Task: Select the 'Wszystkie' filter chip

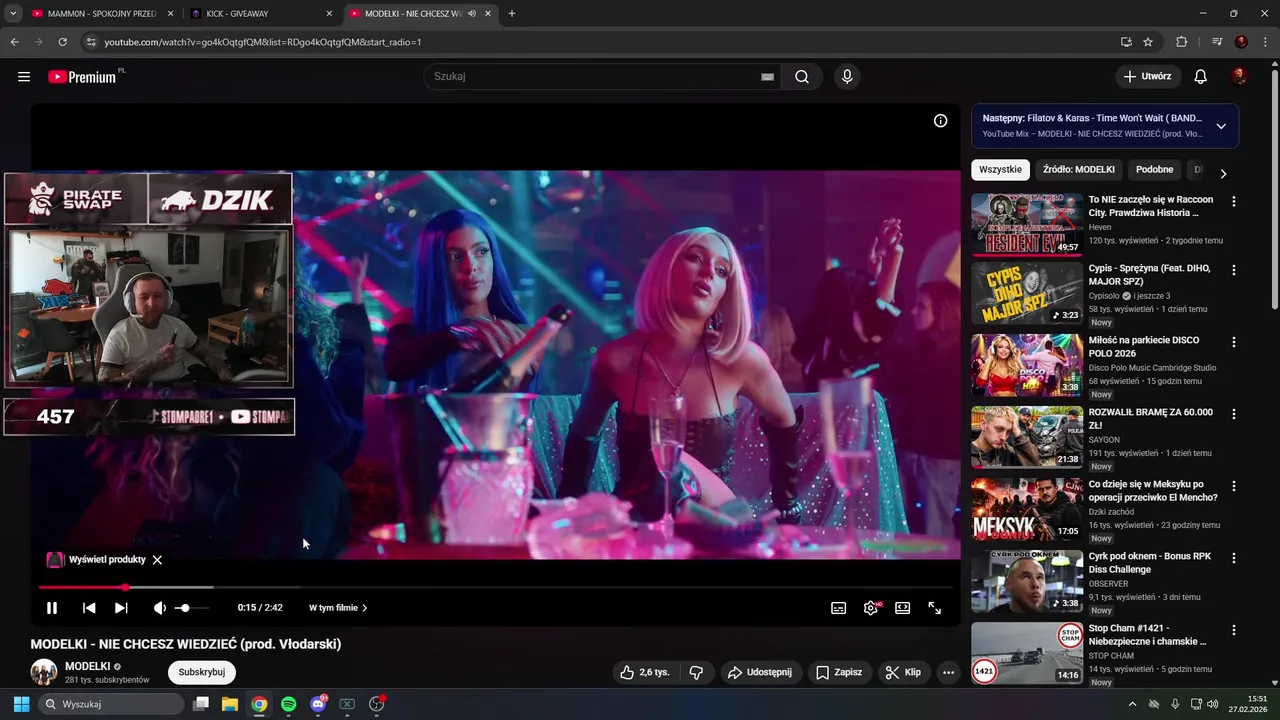Action: (1000, 170)
